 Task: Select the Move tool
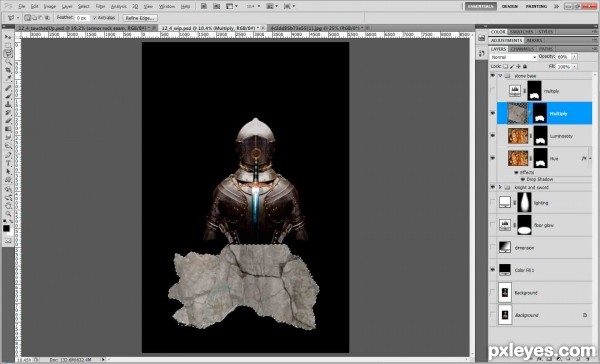(x=8, y=37)
